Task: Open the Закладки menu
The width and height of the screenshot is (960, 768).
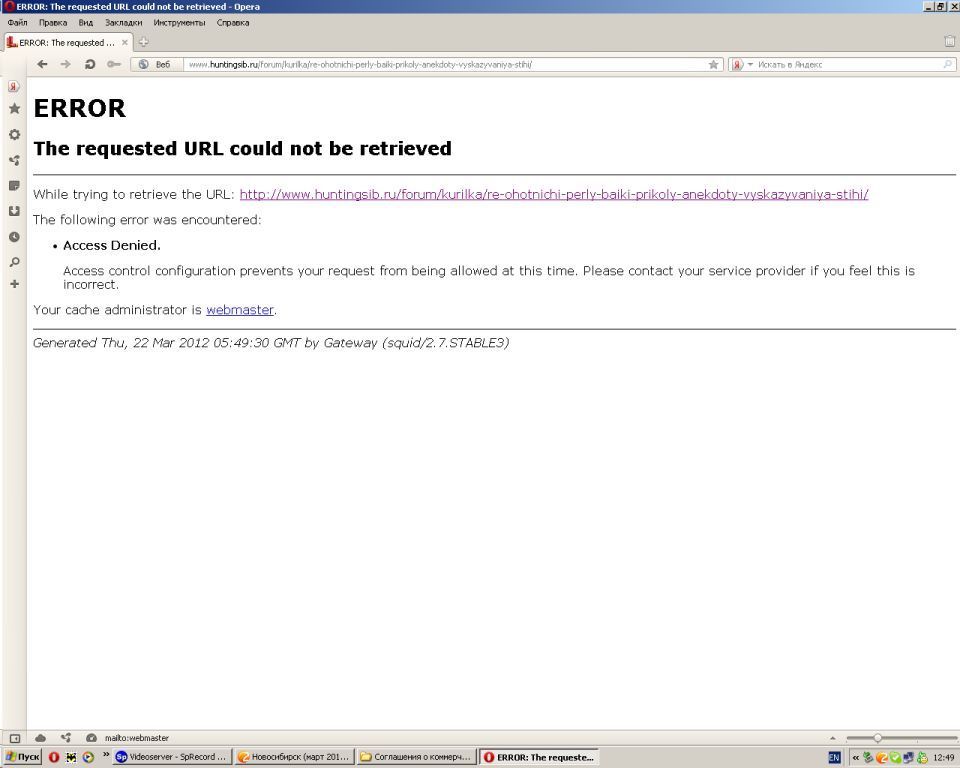Action: coord(123,22)
